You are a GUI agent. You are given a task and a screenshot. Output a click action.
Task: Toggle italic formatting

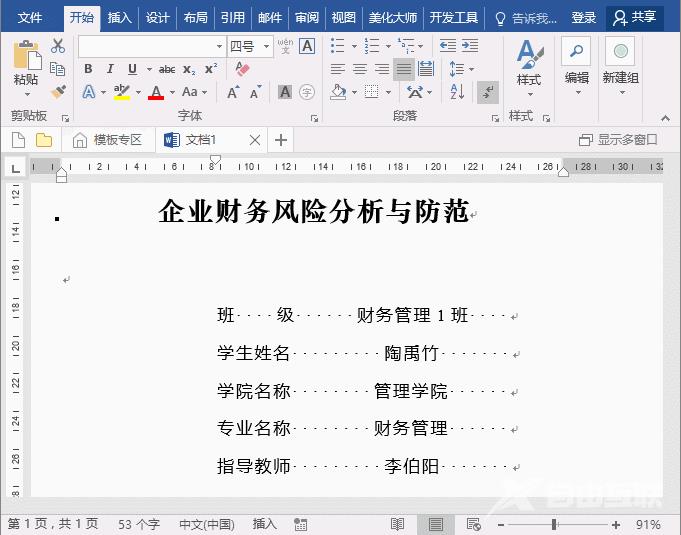[110, 69]
